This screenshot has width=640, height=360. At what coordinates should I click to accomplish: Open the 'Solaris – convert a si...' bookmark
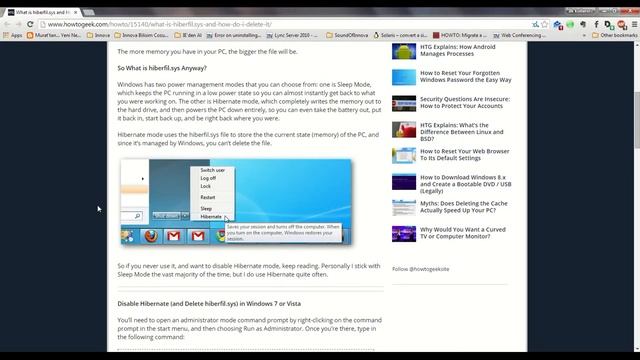[400, 36]
